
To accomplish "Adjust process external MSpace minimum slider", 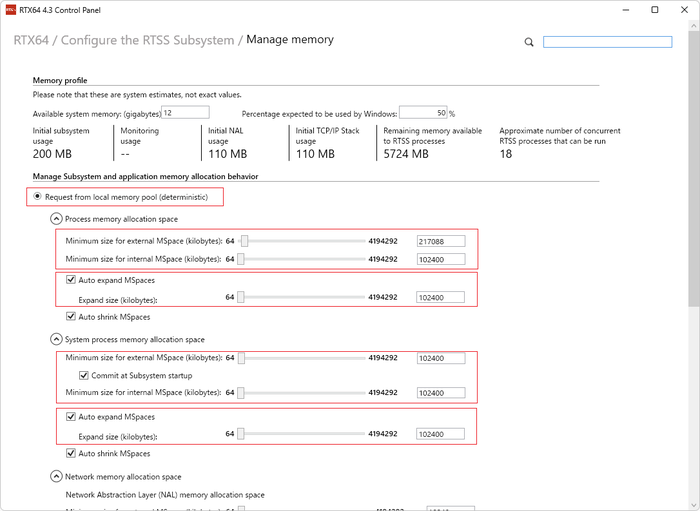I will 244,241.
